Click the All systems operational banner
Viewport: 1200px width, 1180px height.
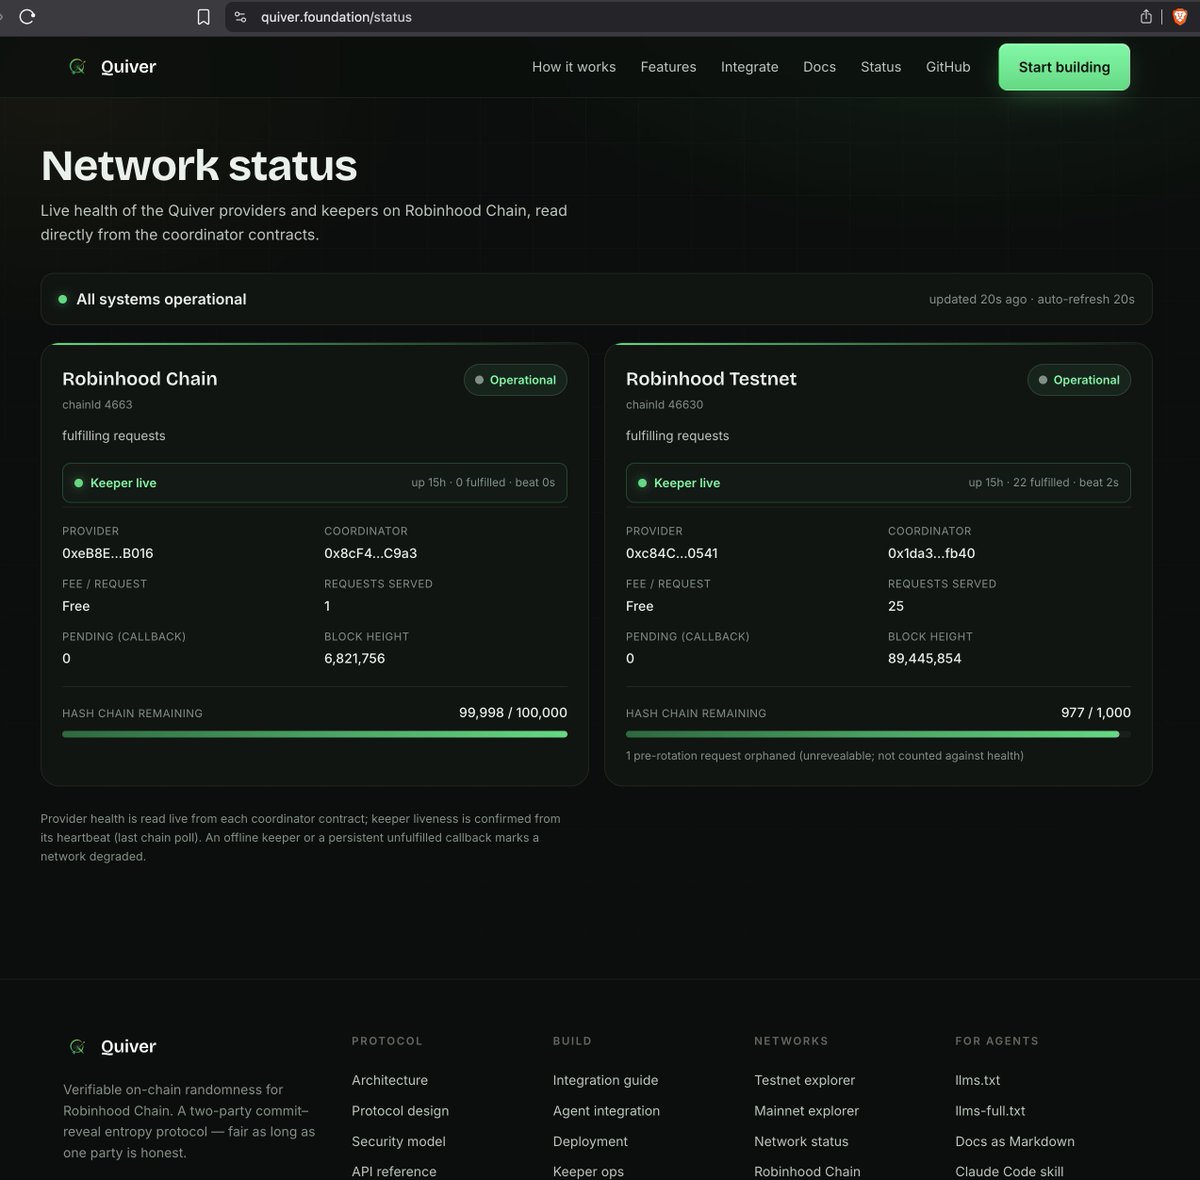[x=596, y=299]
